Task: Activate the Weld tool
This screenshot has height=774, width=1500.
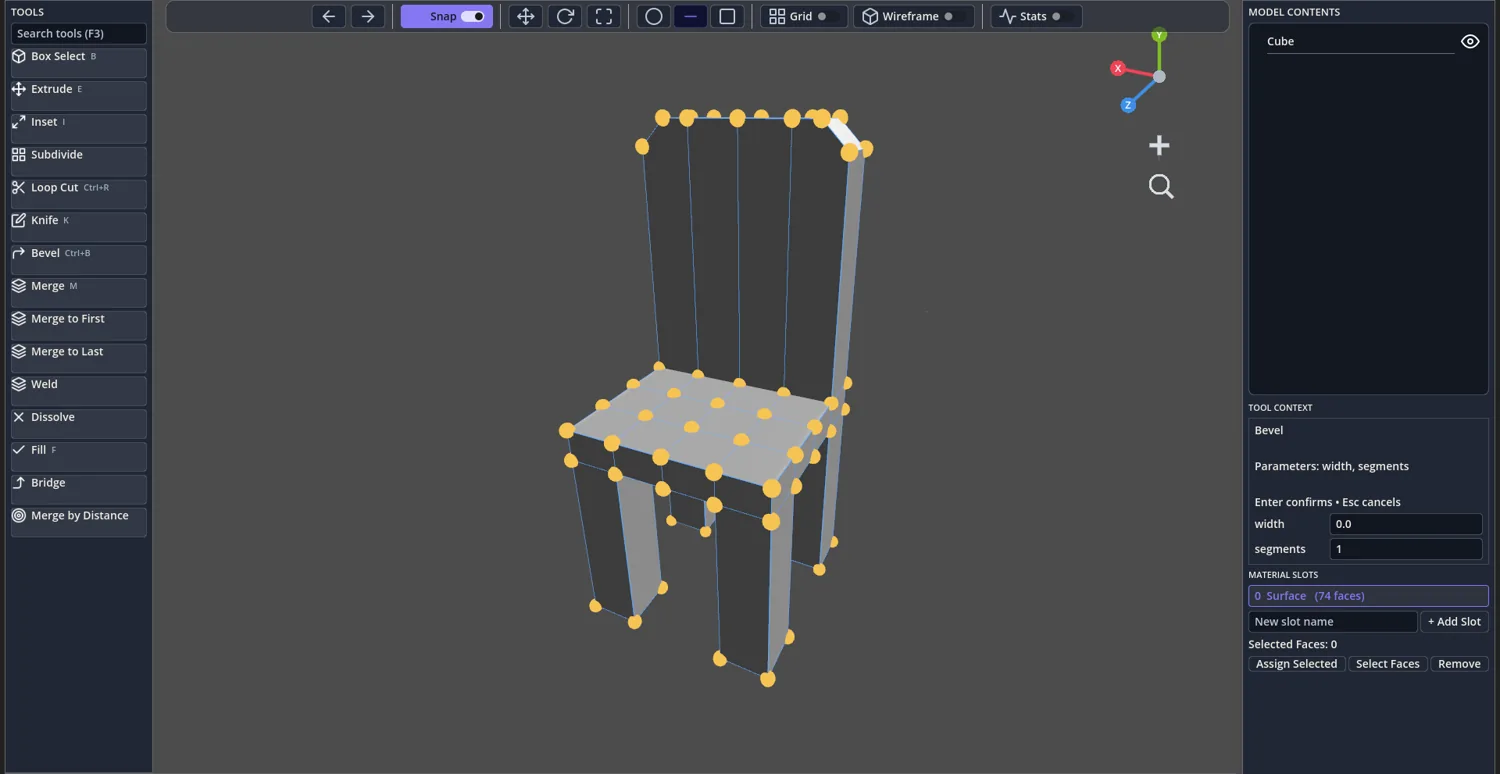Action: [x=79, y=390]
